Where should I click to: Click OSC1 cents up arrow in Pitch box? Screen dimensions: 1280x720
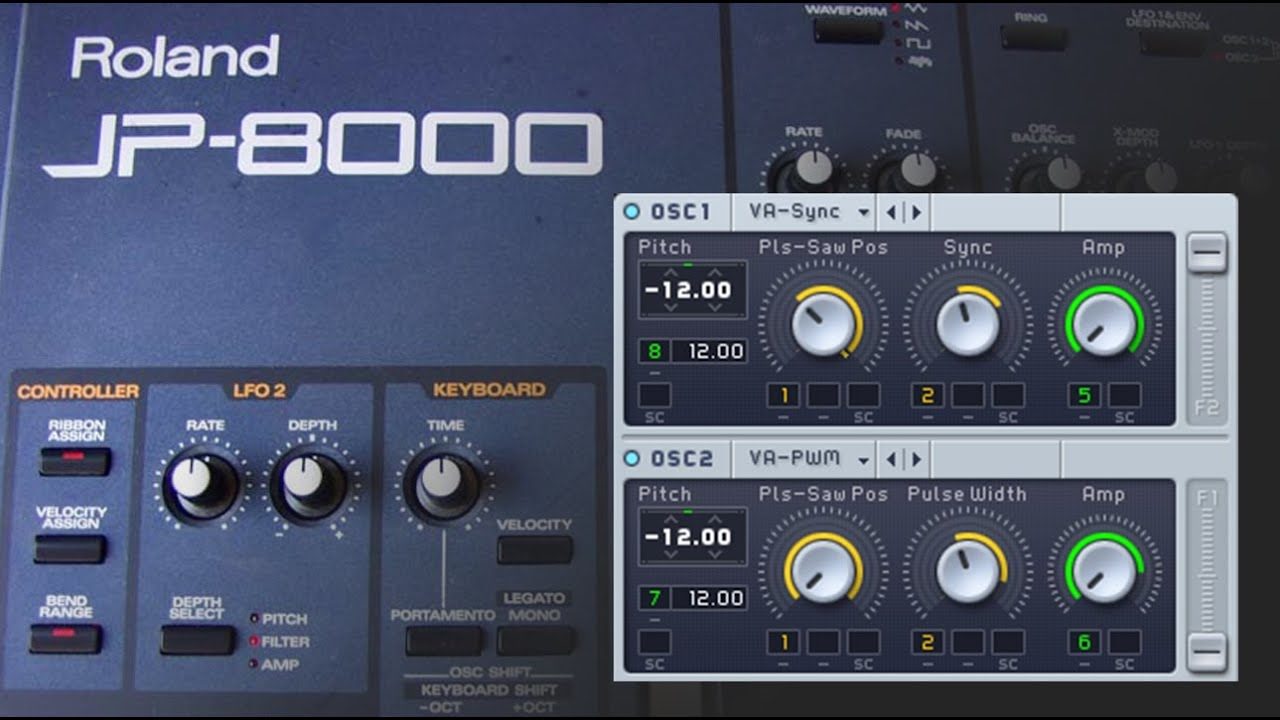715,272
